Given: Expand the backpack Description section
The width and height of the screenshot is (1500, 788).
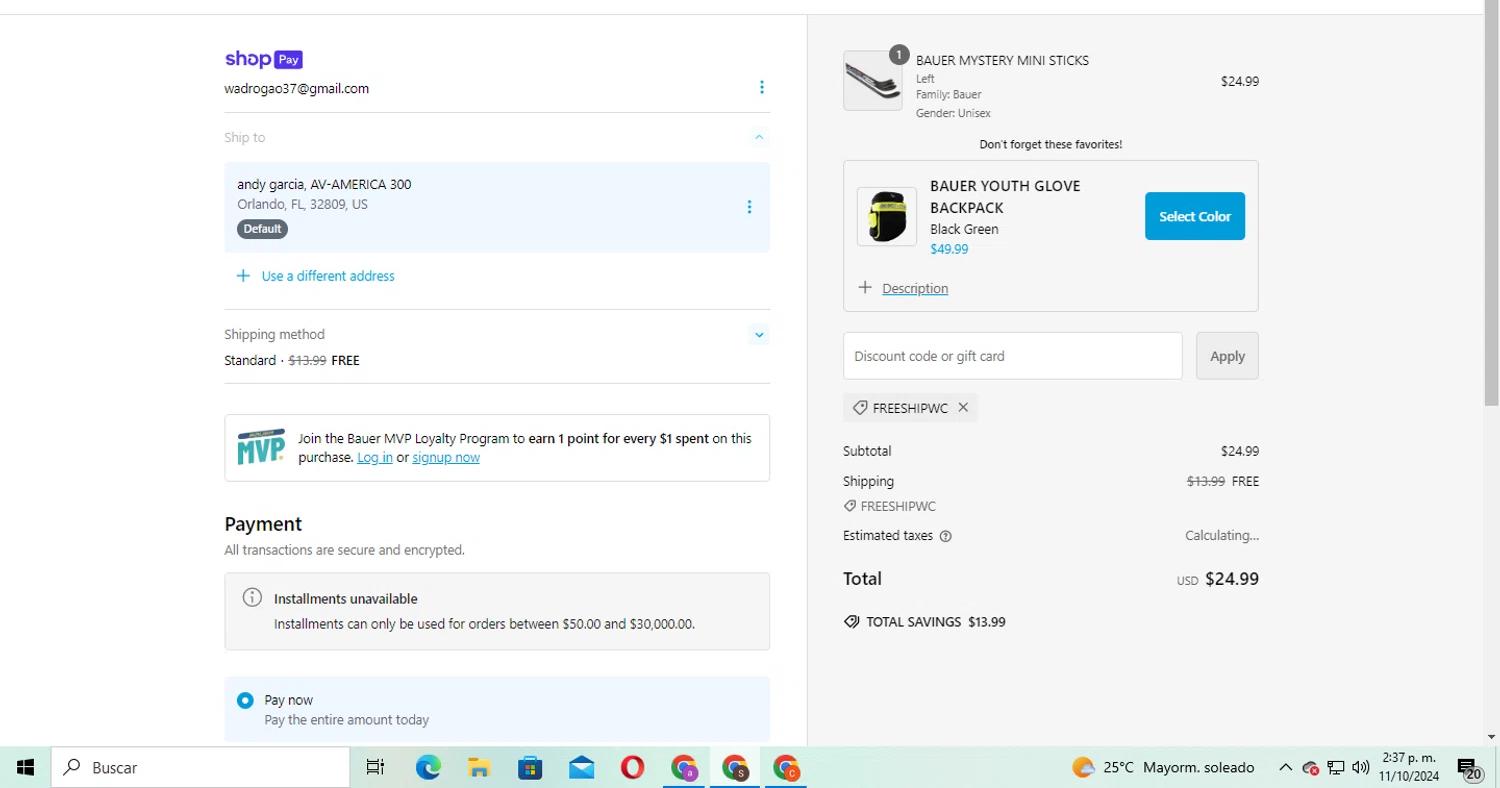Looking at the screenshot, I should point(914,289).
